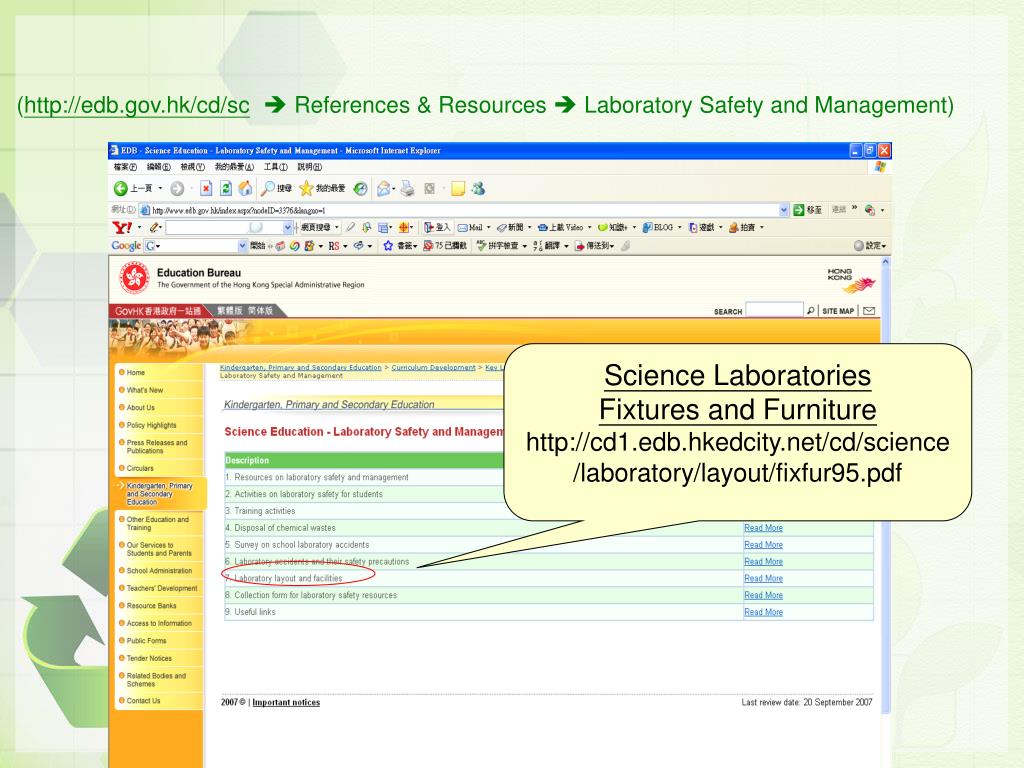Click the Yahoo! Y! logo on toolbar
Screen dimensions: 1024x768
122,227
